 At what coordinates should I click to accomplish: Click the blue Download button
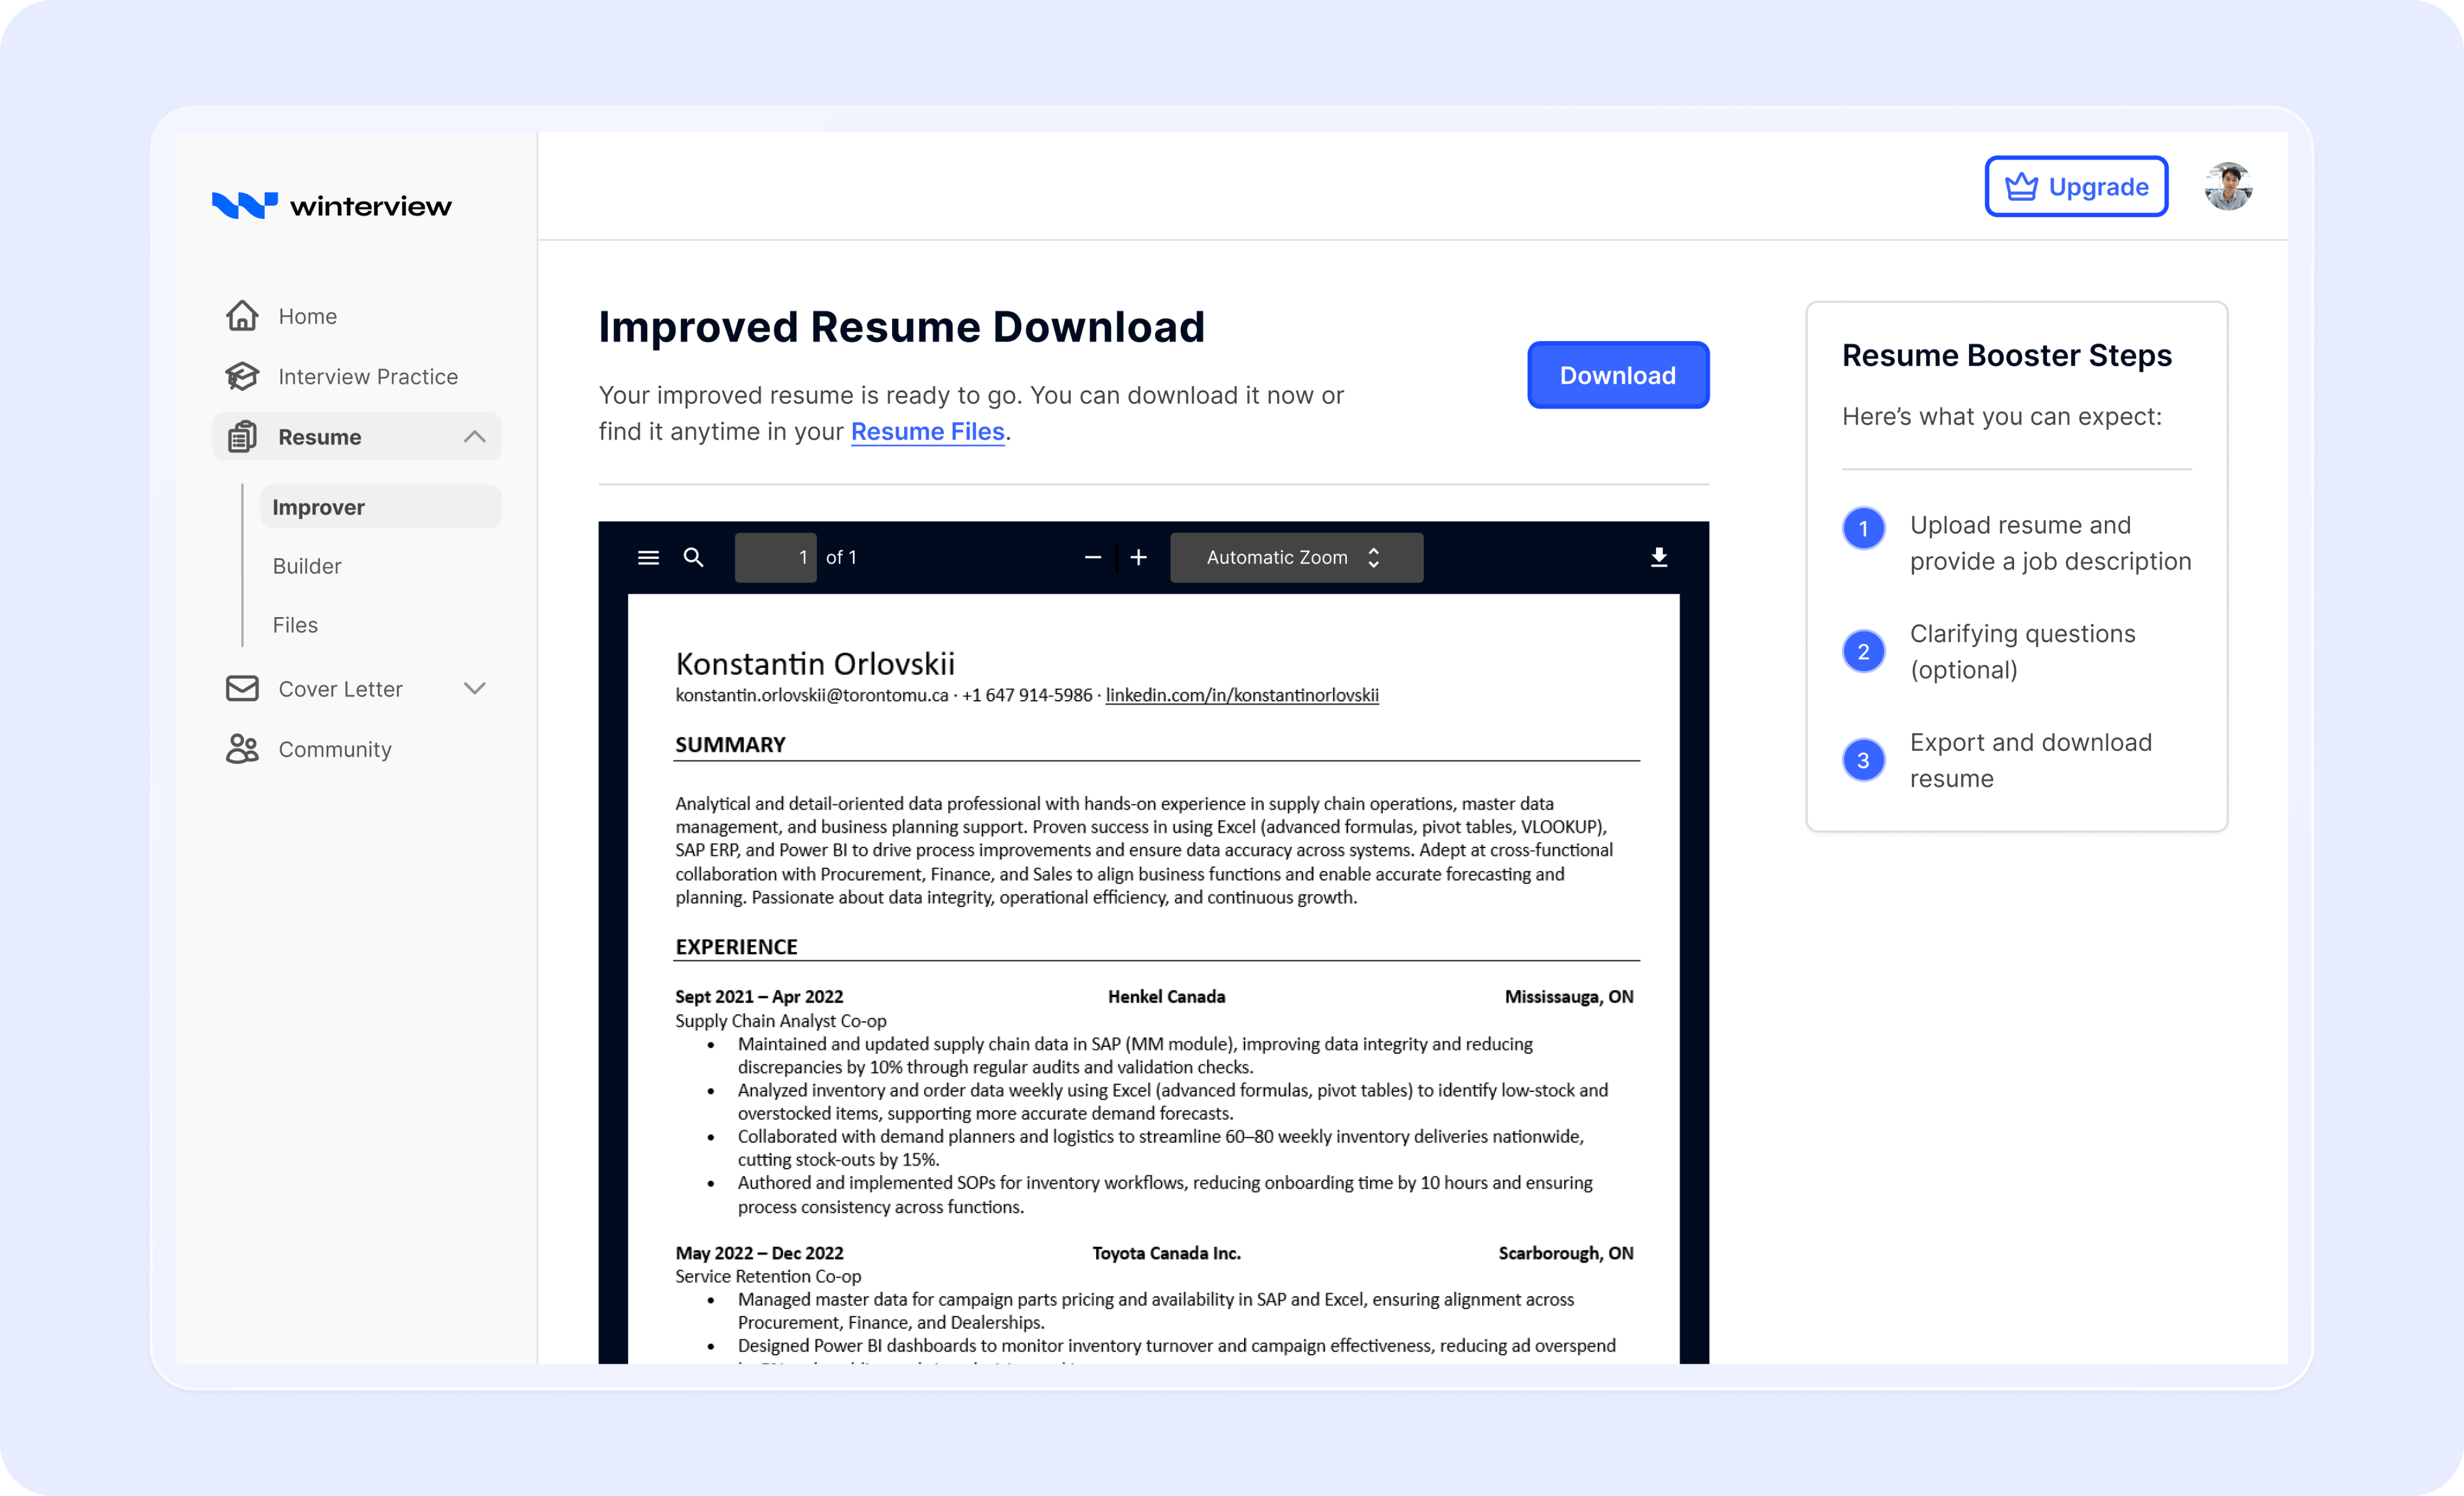[x=1618, y=375]
